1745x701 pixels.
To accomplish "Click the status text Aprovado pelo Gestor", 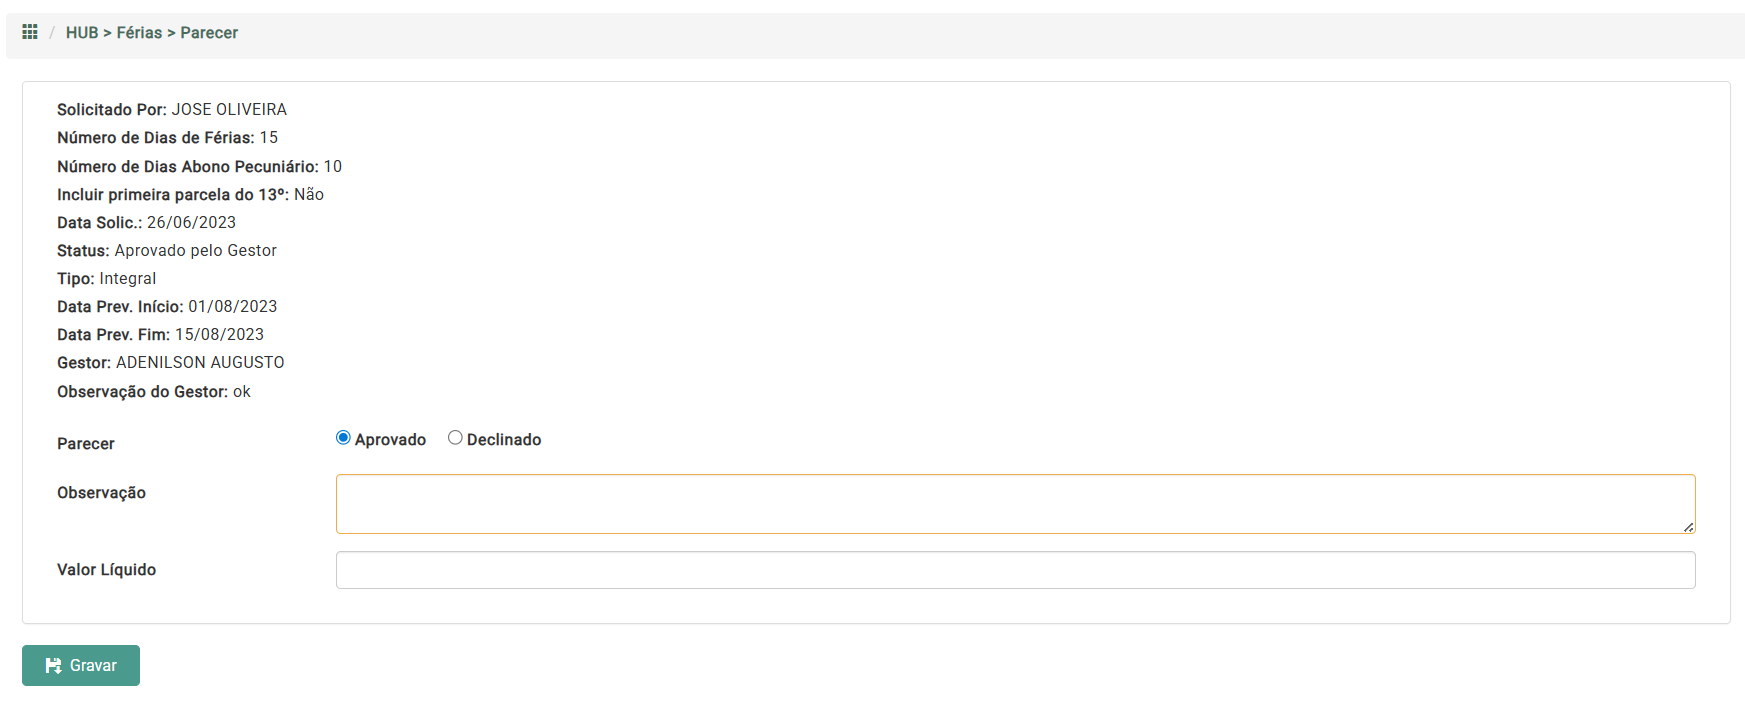I will click(x=195, y=251).
